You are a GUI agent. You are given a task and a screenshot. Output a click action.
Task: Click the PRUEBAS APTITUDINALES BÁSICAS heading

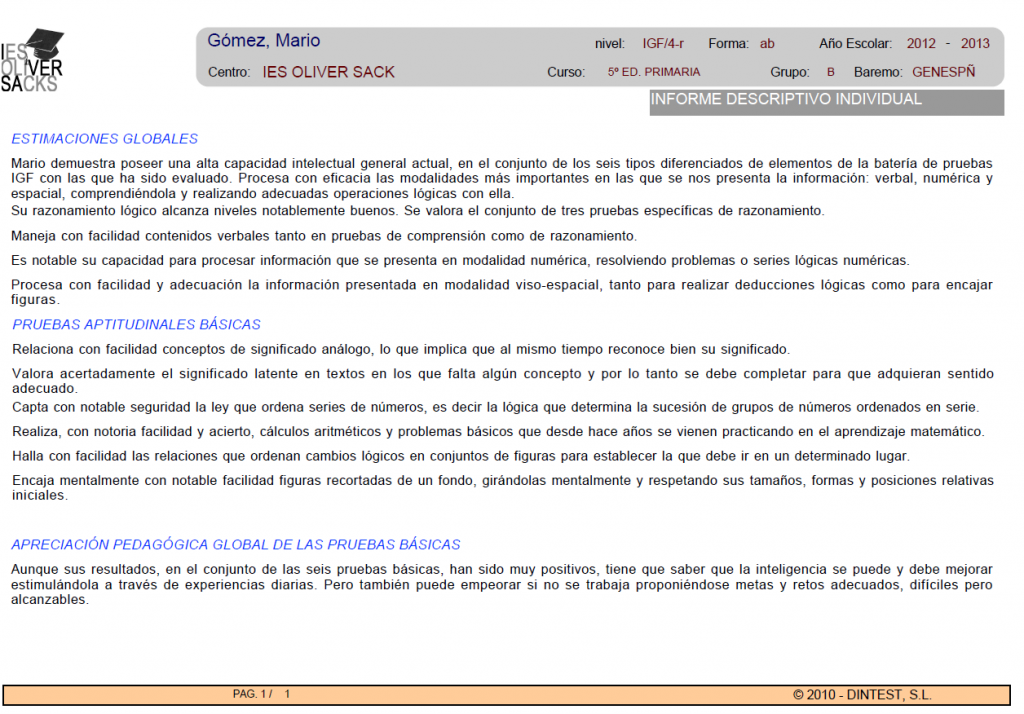point(137,325)
